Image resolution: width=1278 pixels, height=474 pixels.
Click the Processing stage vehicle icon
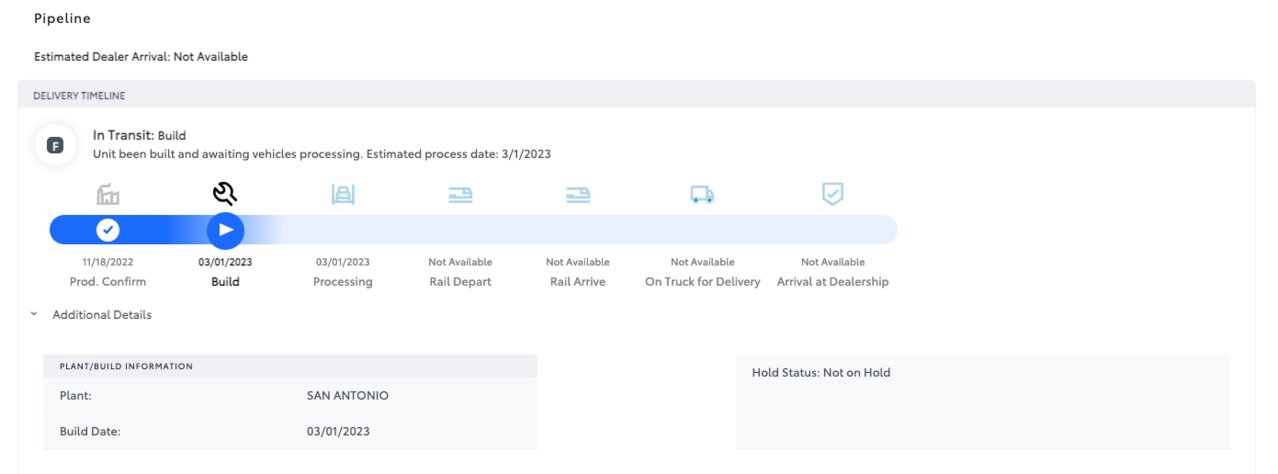[343, 194]
